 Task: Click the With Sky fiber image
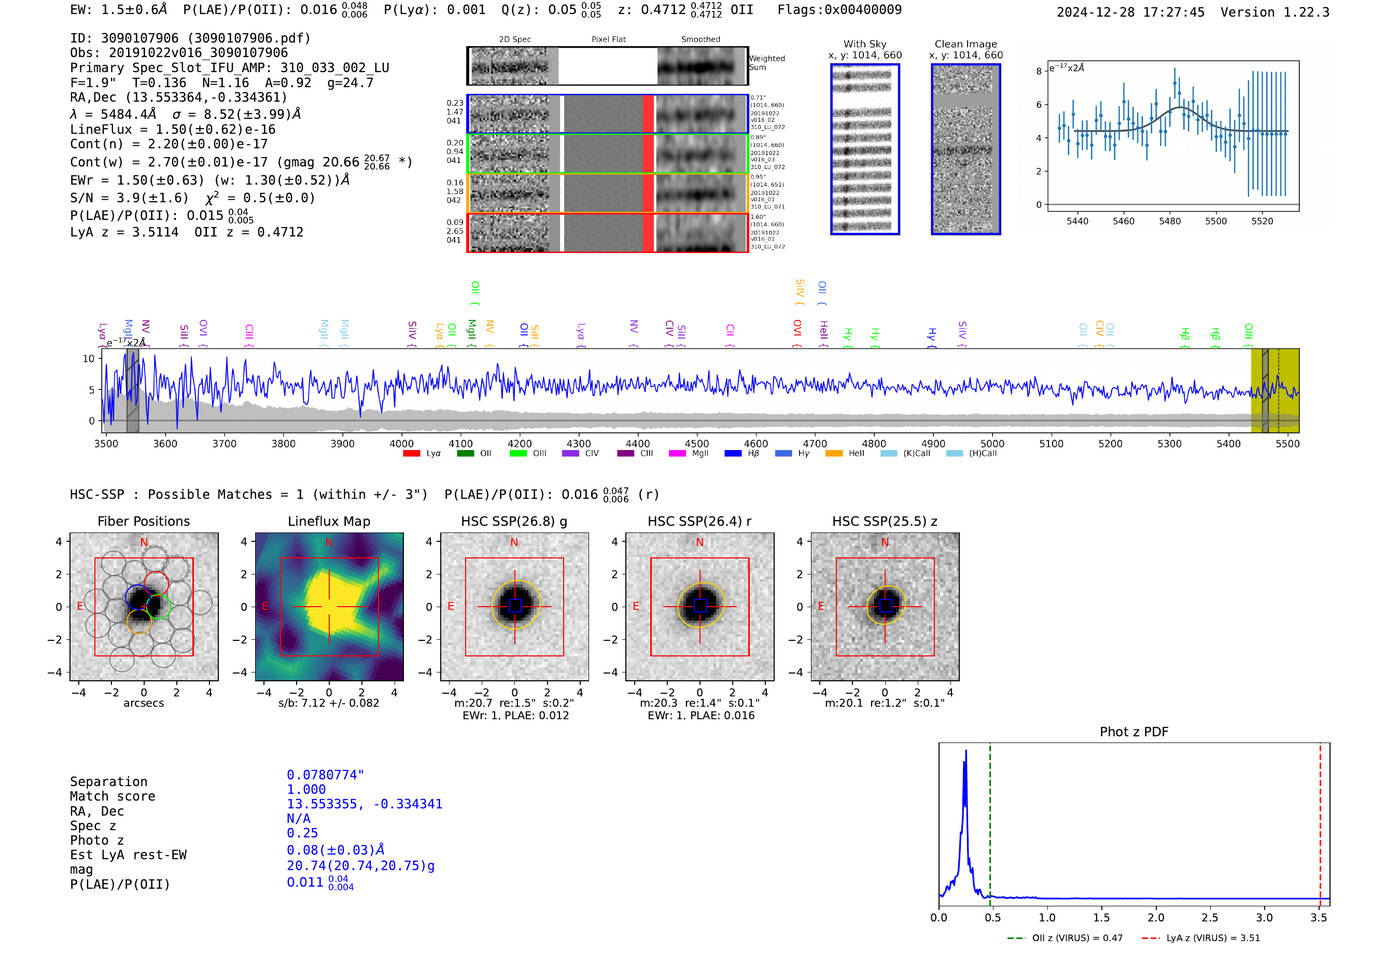coord(865,149)
